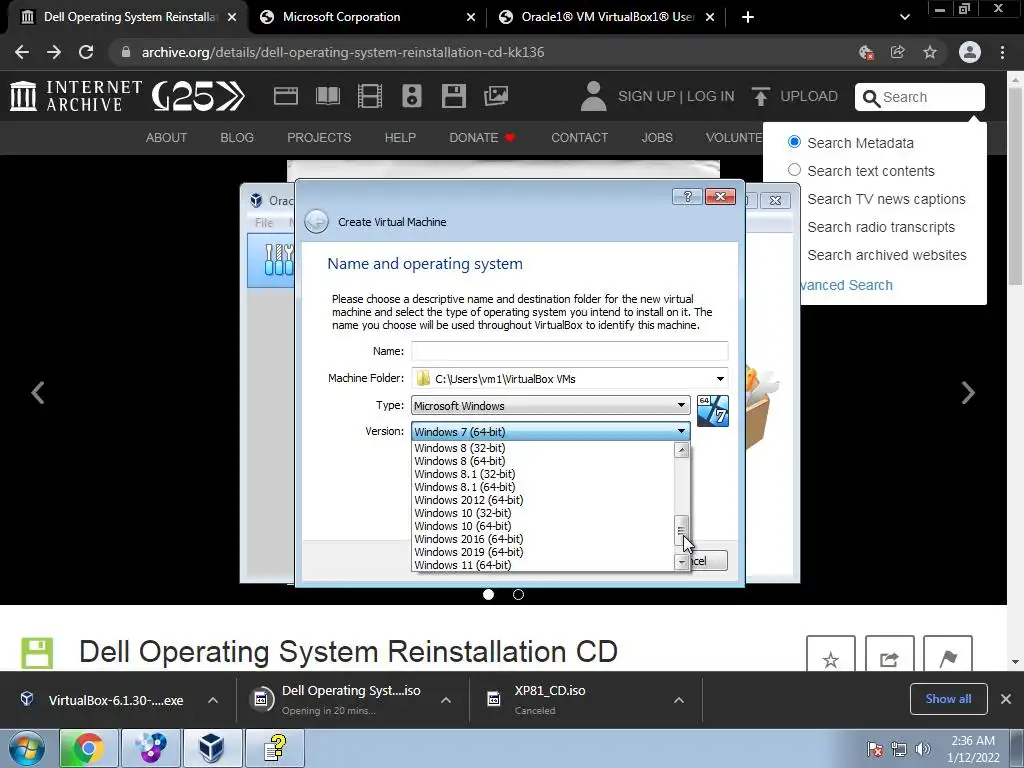Screen dimensions: 1024x768
Task: Click the browser forward arrow
Action: (x=54, y=52)
